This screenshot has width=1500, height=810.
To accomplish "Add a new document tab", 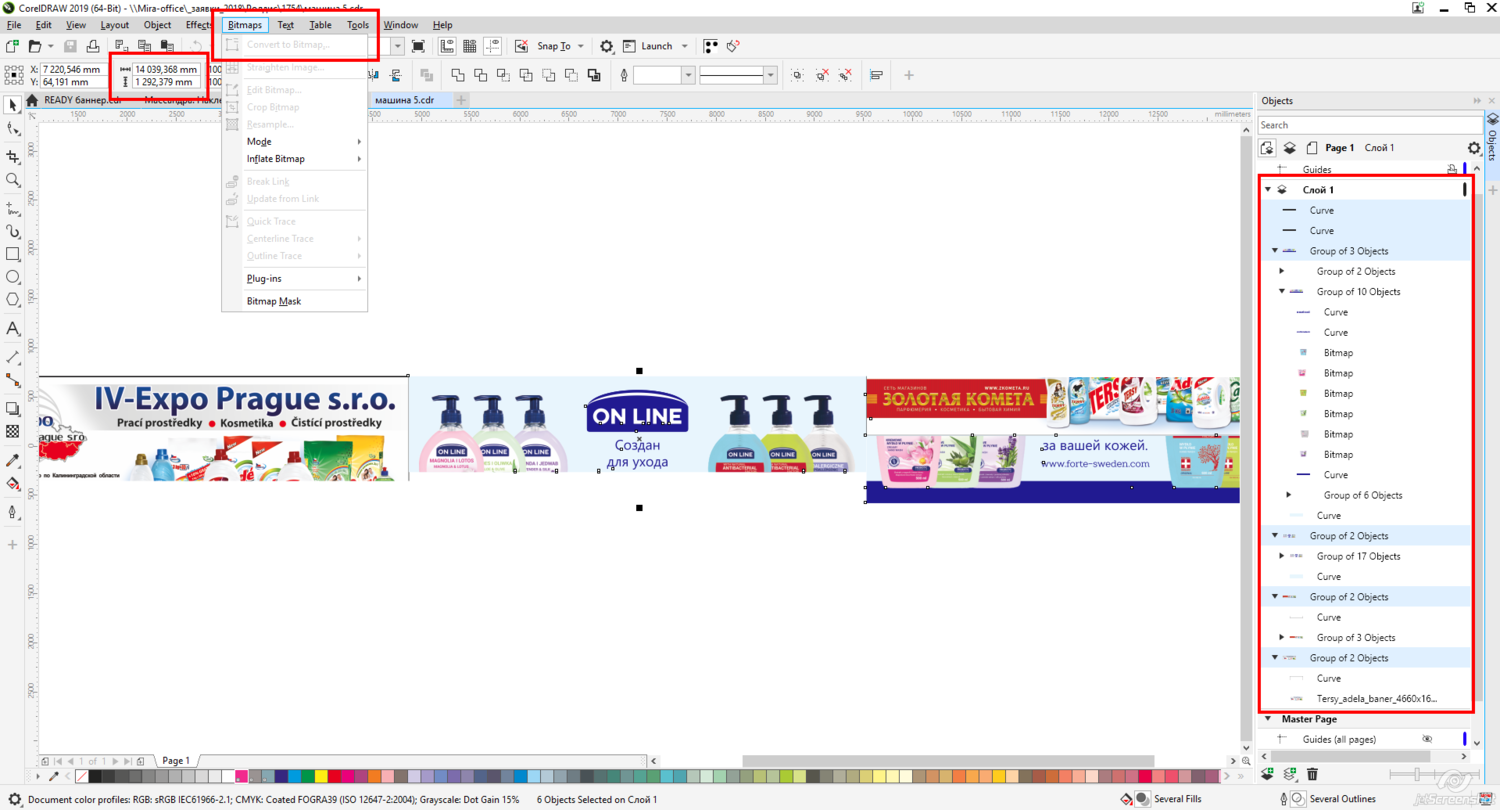I will tap(461, 100).
